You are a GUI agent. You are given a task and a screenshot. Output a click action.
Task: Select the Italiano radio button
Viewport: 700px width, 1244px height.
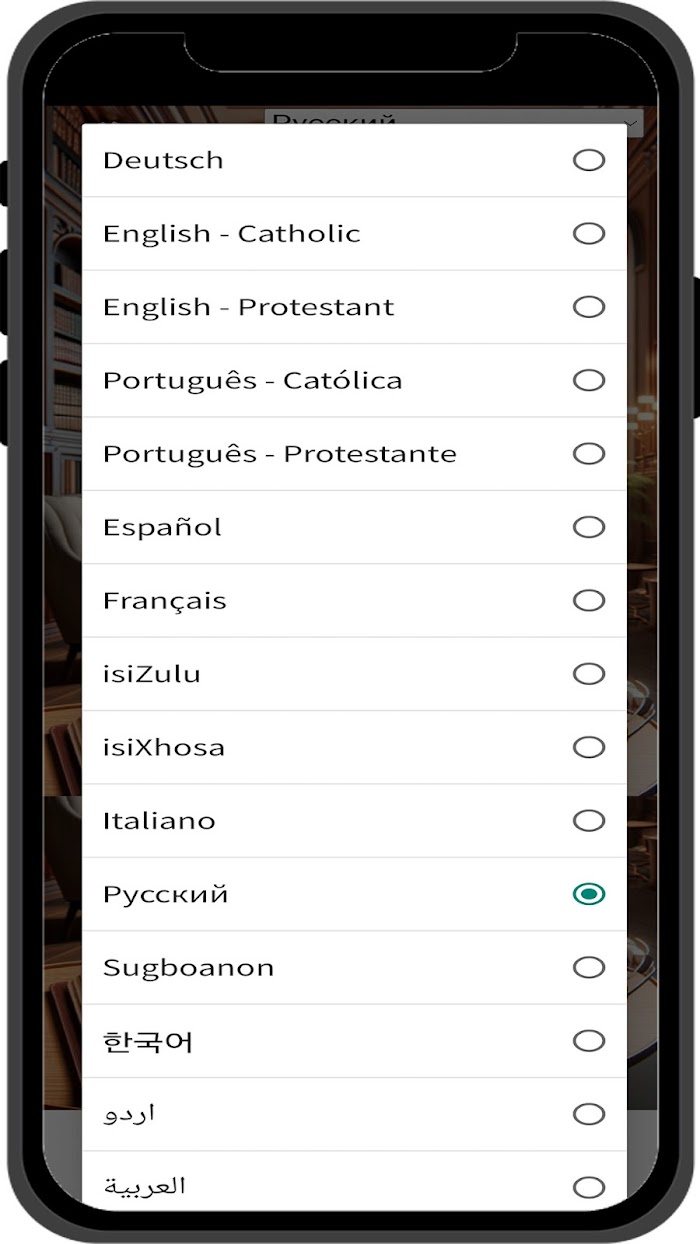tap(589, 821)
